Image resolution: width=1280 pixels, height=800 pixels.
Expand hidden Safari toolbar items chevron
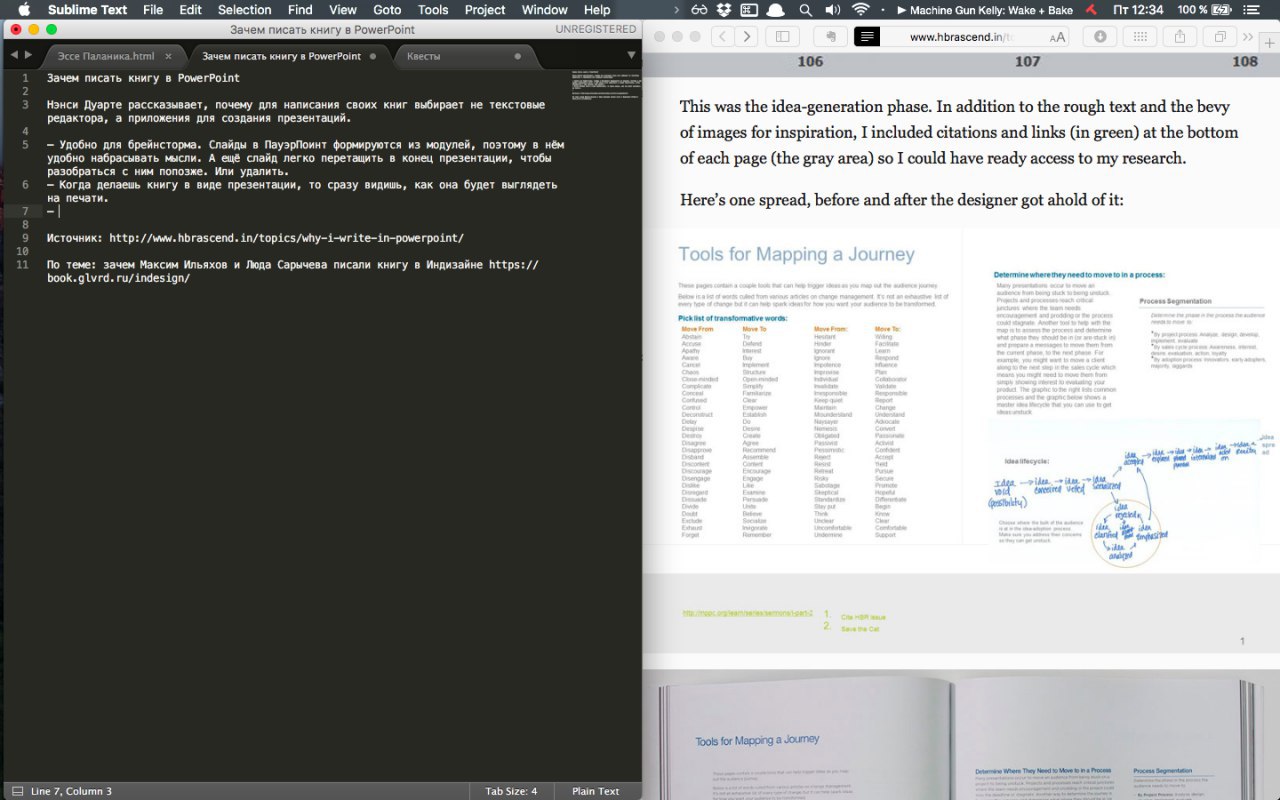coord(1247,37)
